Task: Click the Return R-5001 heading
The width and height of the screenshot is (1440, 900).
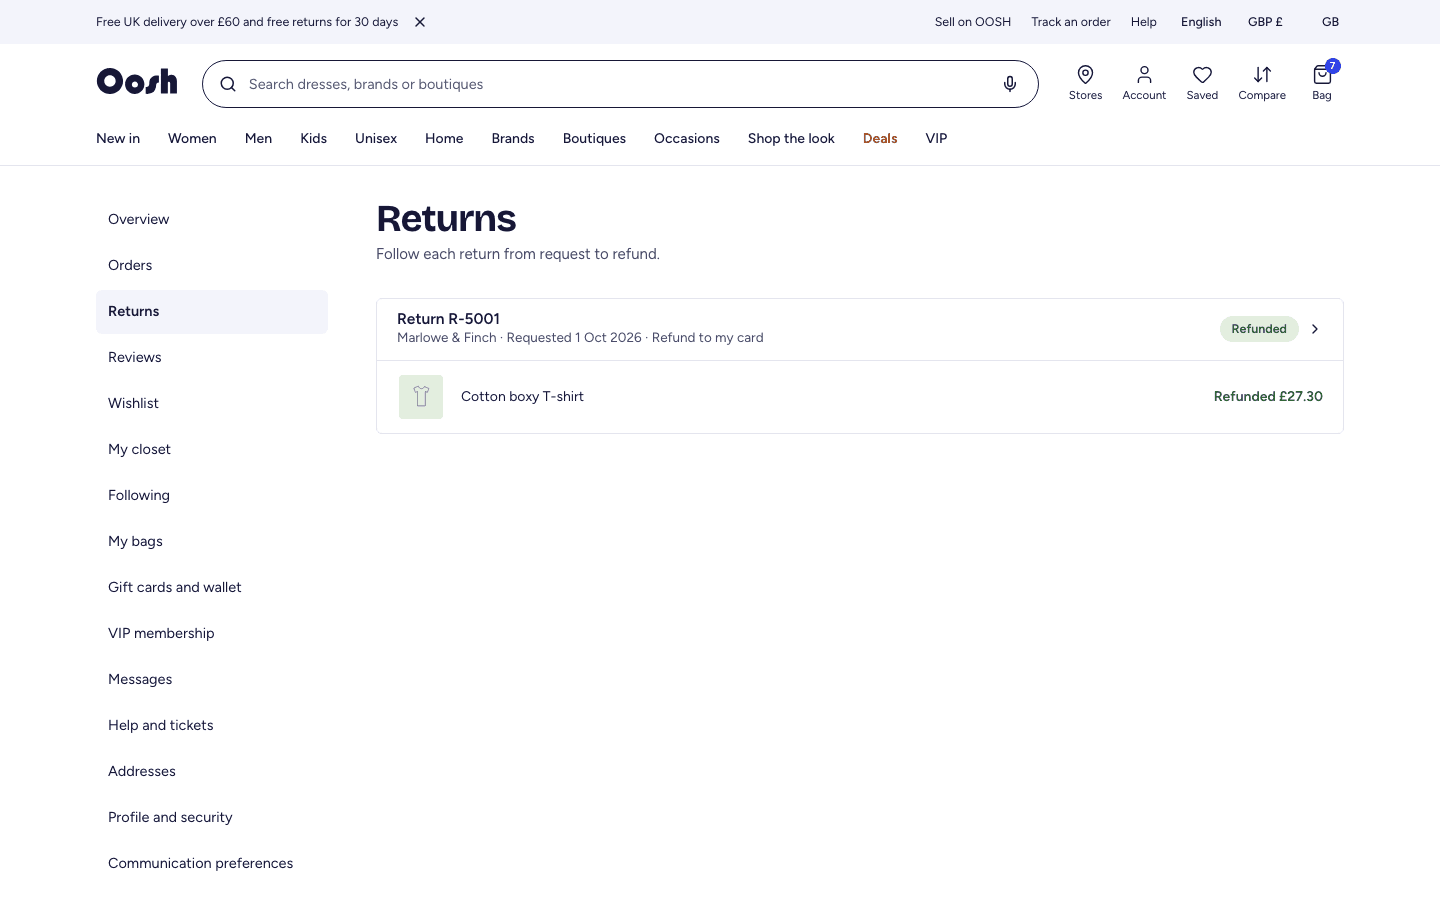Action: pos(448,319)
